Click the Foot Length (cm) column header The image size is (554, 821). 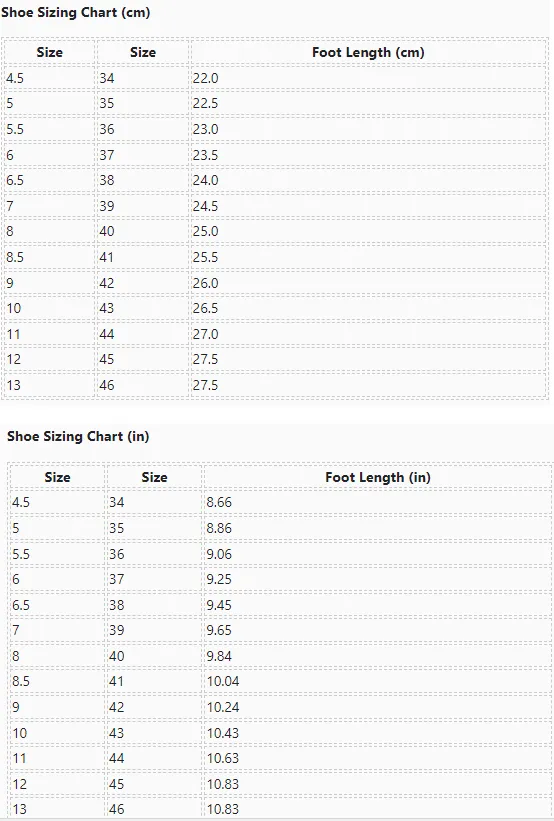click(x=368, y=52)
